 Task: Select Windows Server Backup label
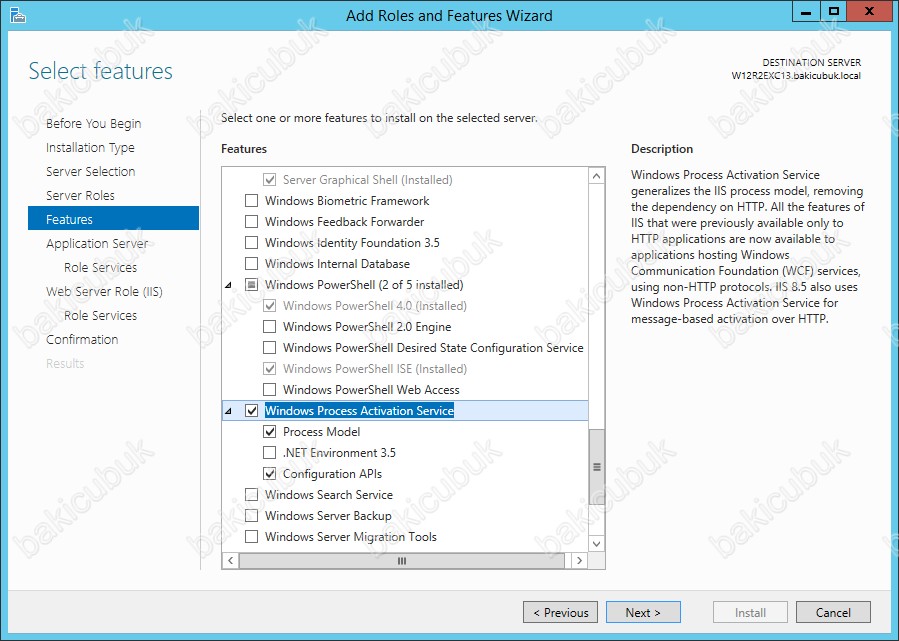click(328, 516)
